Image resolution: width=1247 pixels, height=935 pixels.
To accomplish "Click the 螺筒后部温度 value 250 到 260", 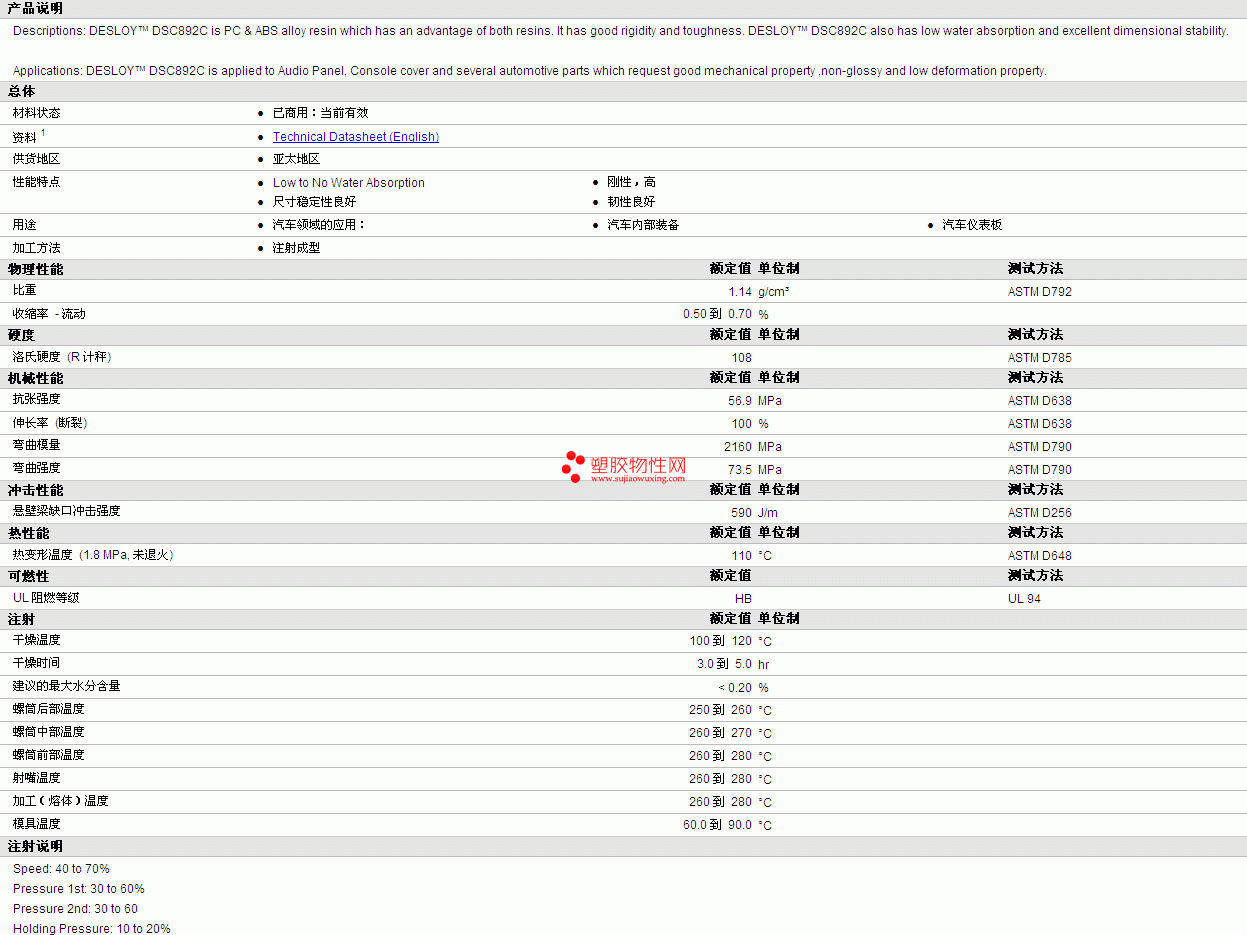I will click(720, 710).
